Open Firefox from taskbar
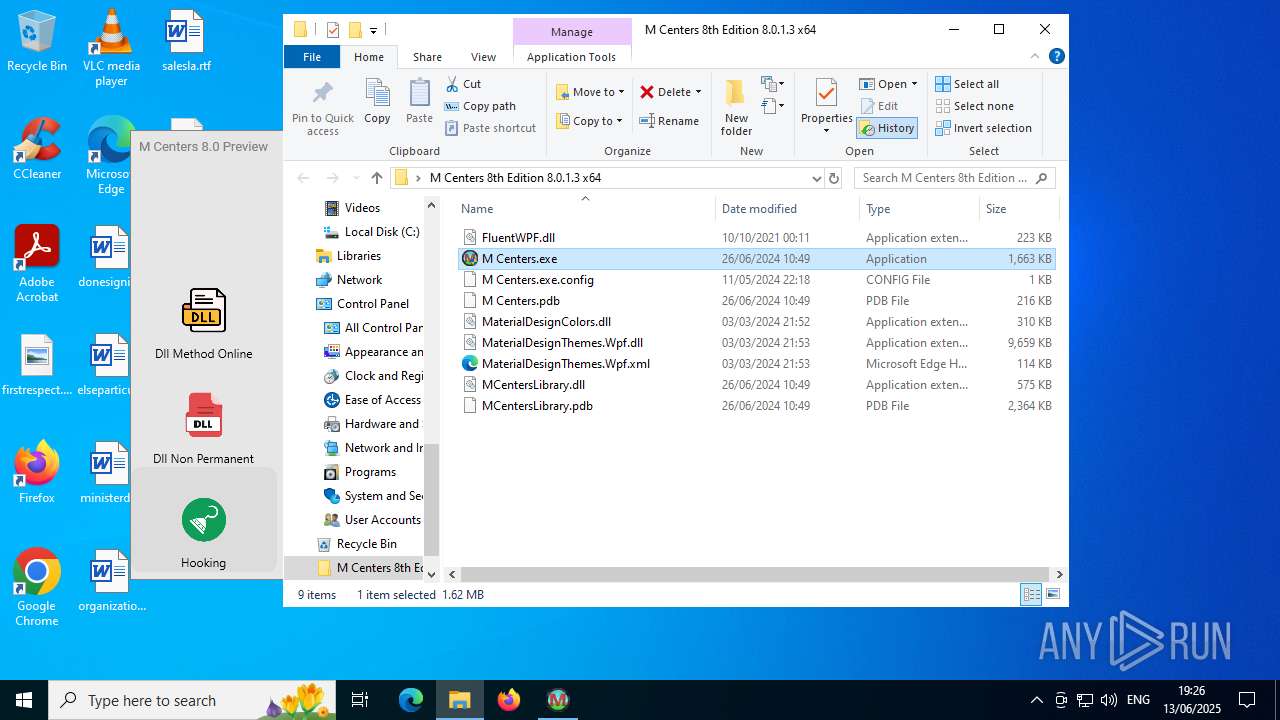This screenshot has width=1280, height=720. [x=509, y=700]
